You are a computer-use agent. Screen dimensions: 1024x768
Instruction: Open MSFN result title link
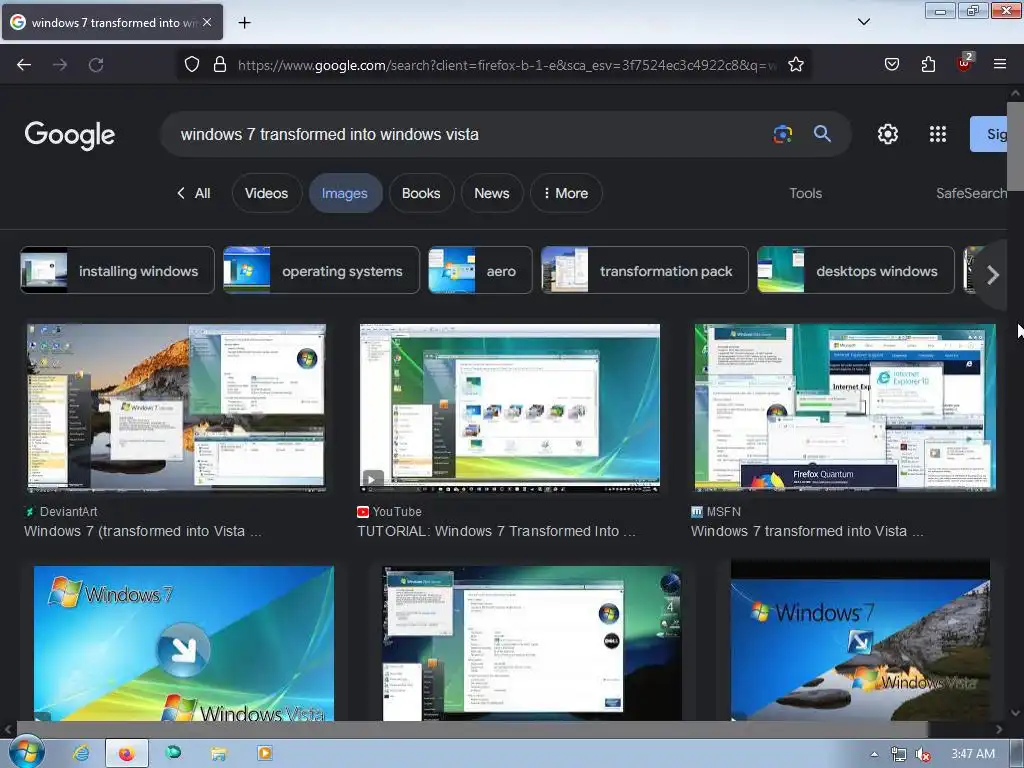807,532
